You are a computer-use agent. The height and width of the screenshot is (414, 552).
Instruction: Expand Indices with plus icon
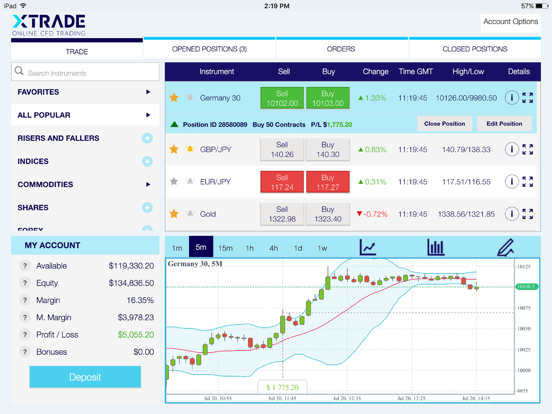(147, 161)
